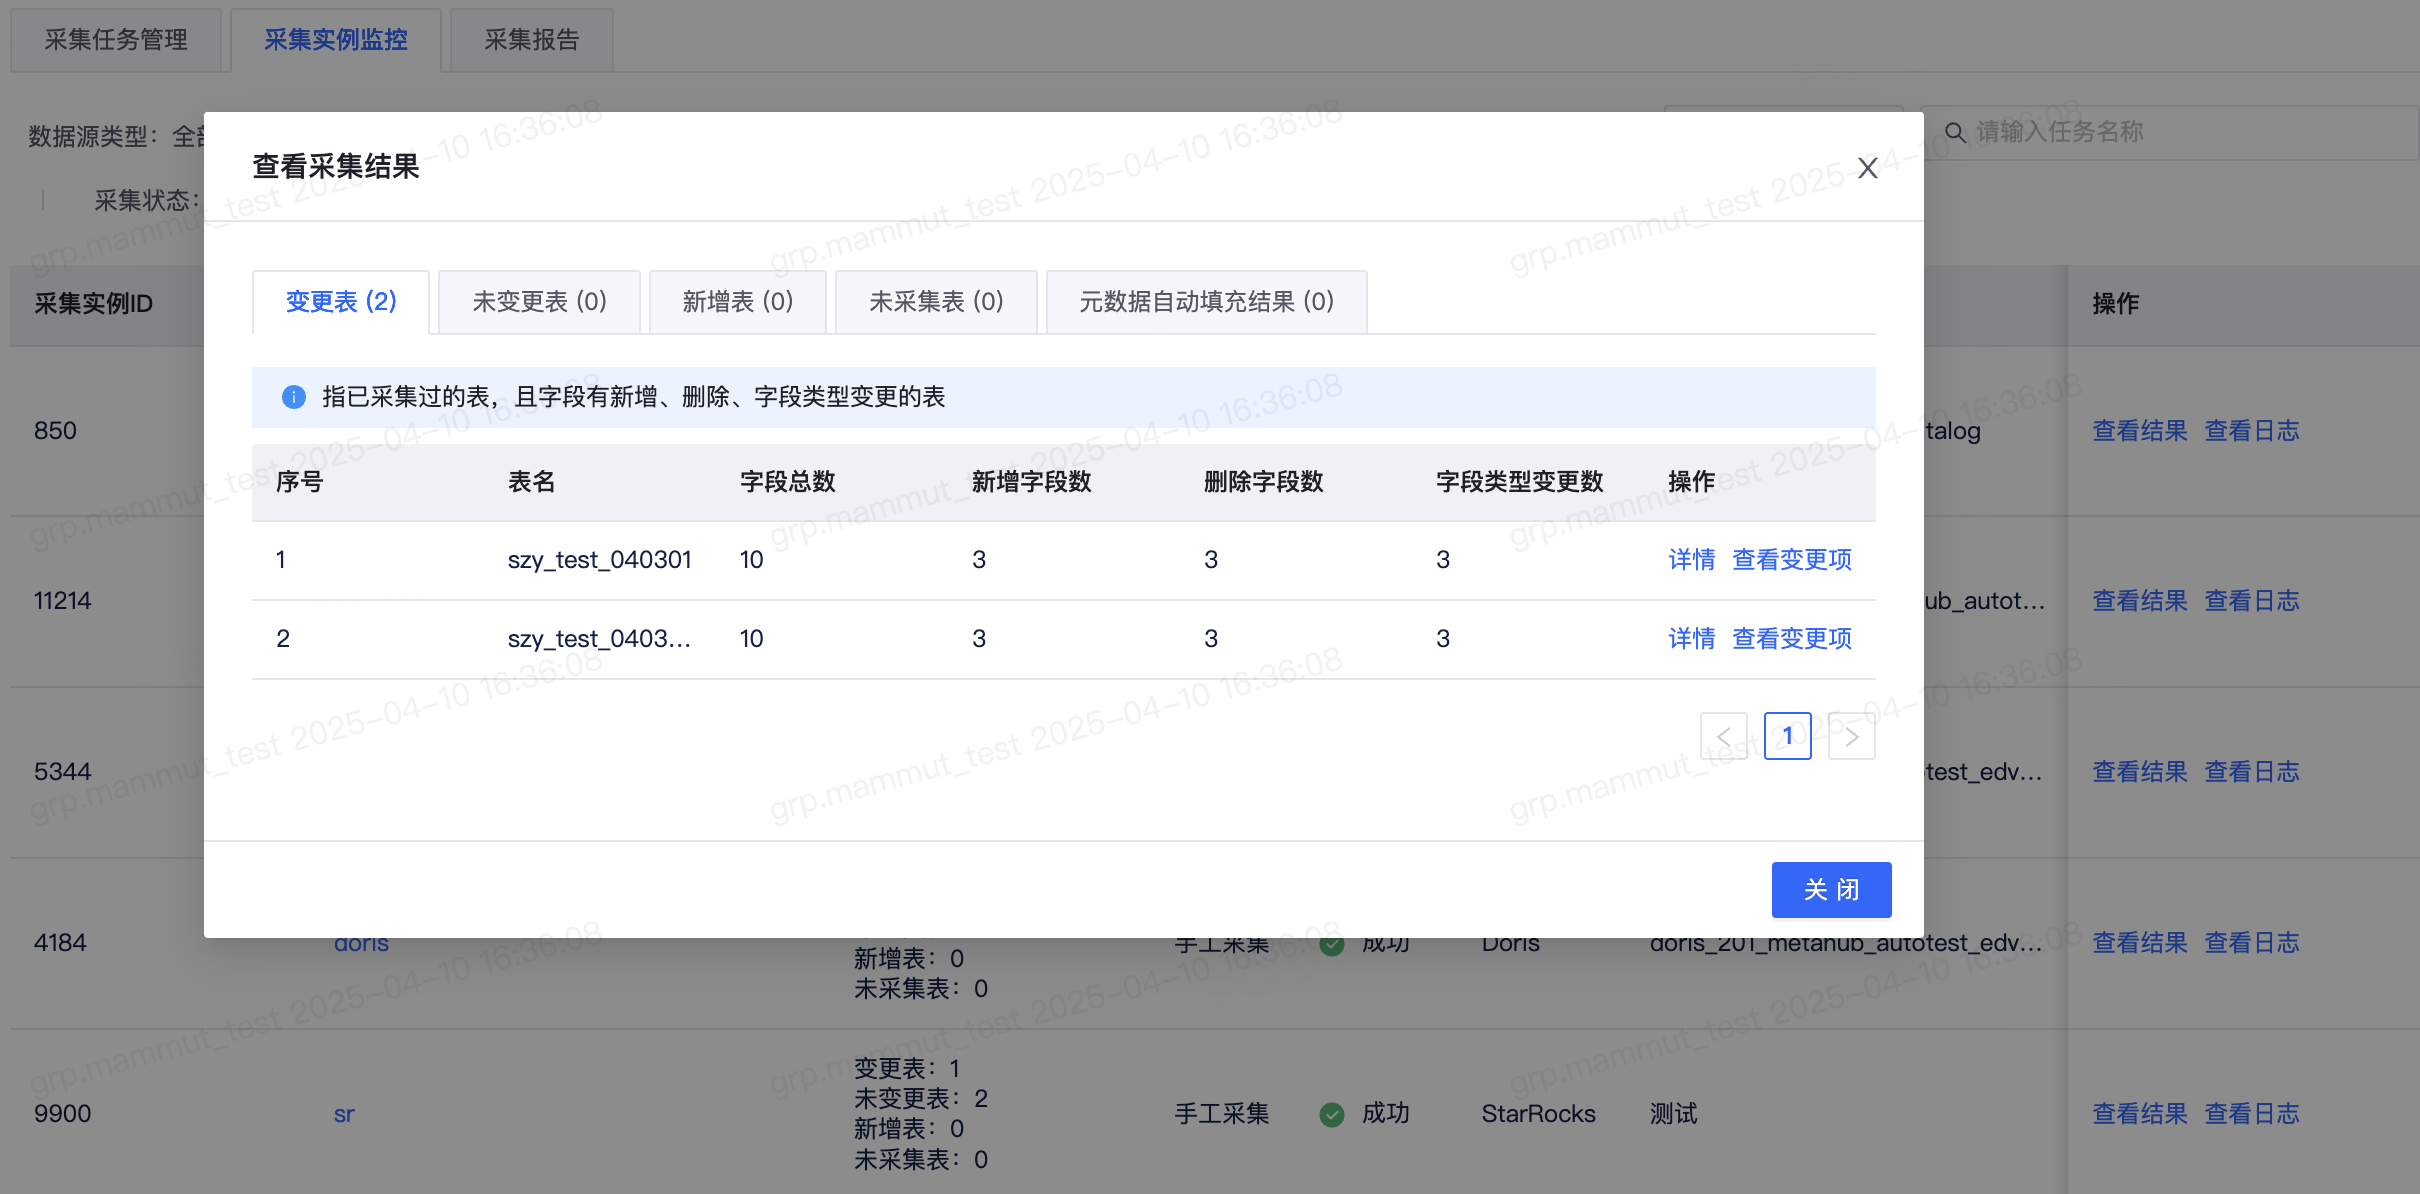The height and width of the screenshot is (1194, 2420).
Task: Select the 变更表 (2) tab
Action: point(341,302)
